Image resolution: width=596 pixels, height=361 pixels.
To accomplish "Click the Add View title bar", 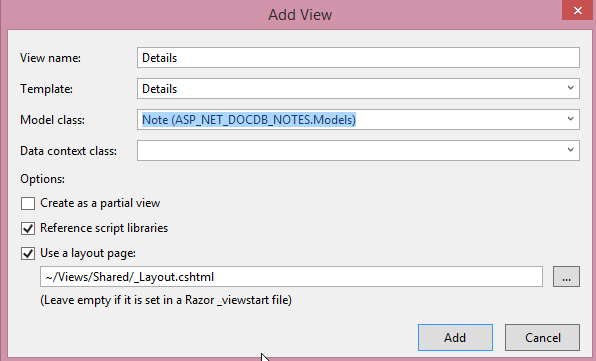I will [x=300, y=15].
